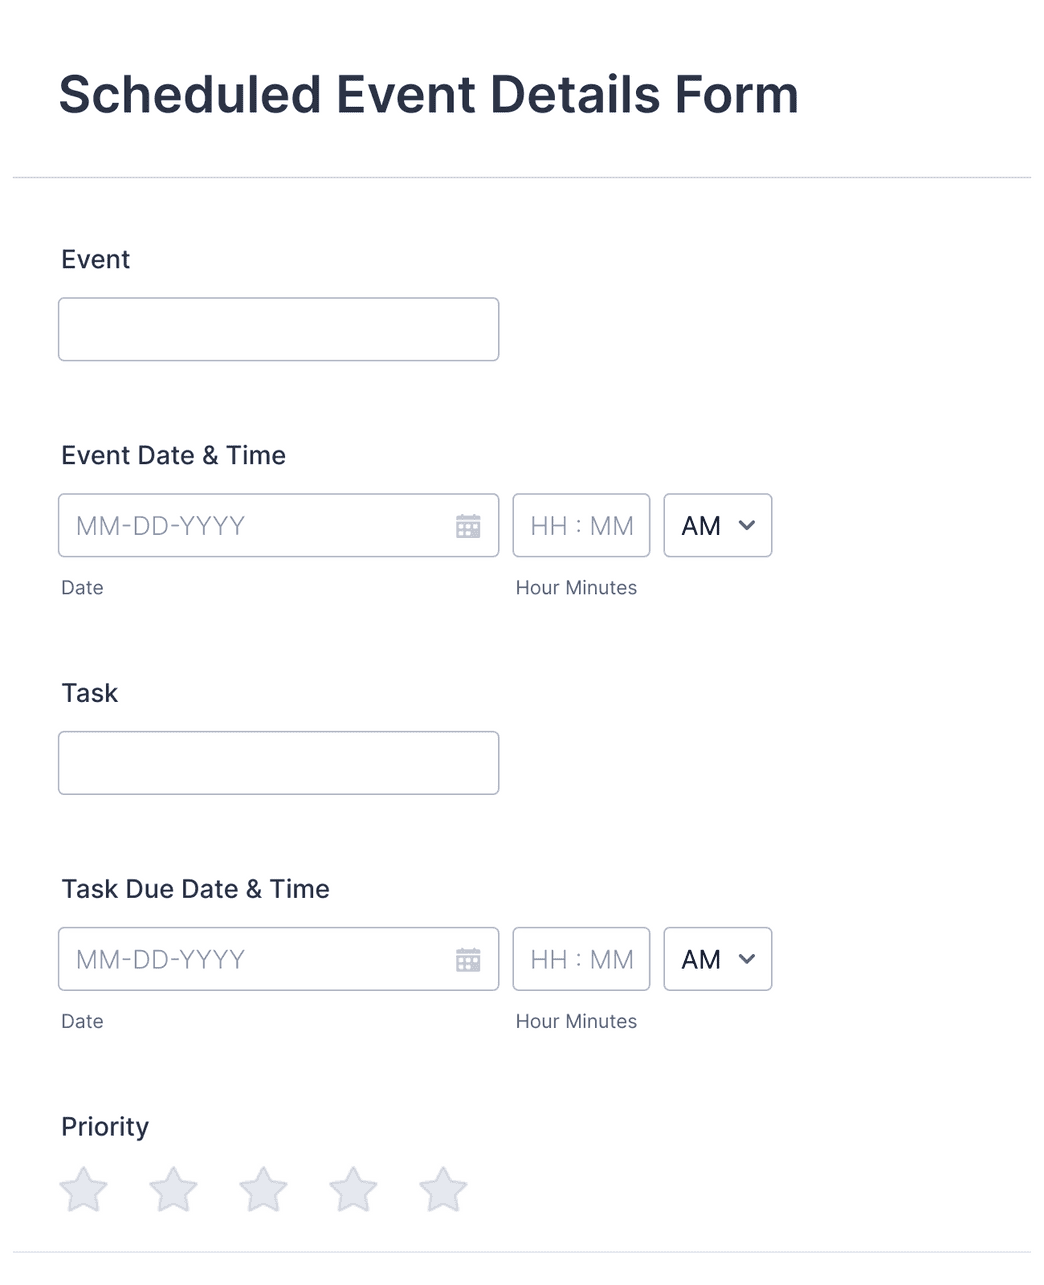Click the Scheduled Event Details Form heading
The width and height of the screenshot is (1044, 1285).
(x=428, y=94)
